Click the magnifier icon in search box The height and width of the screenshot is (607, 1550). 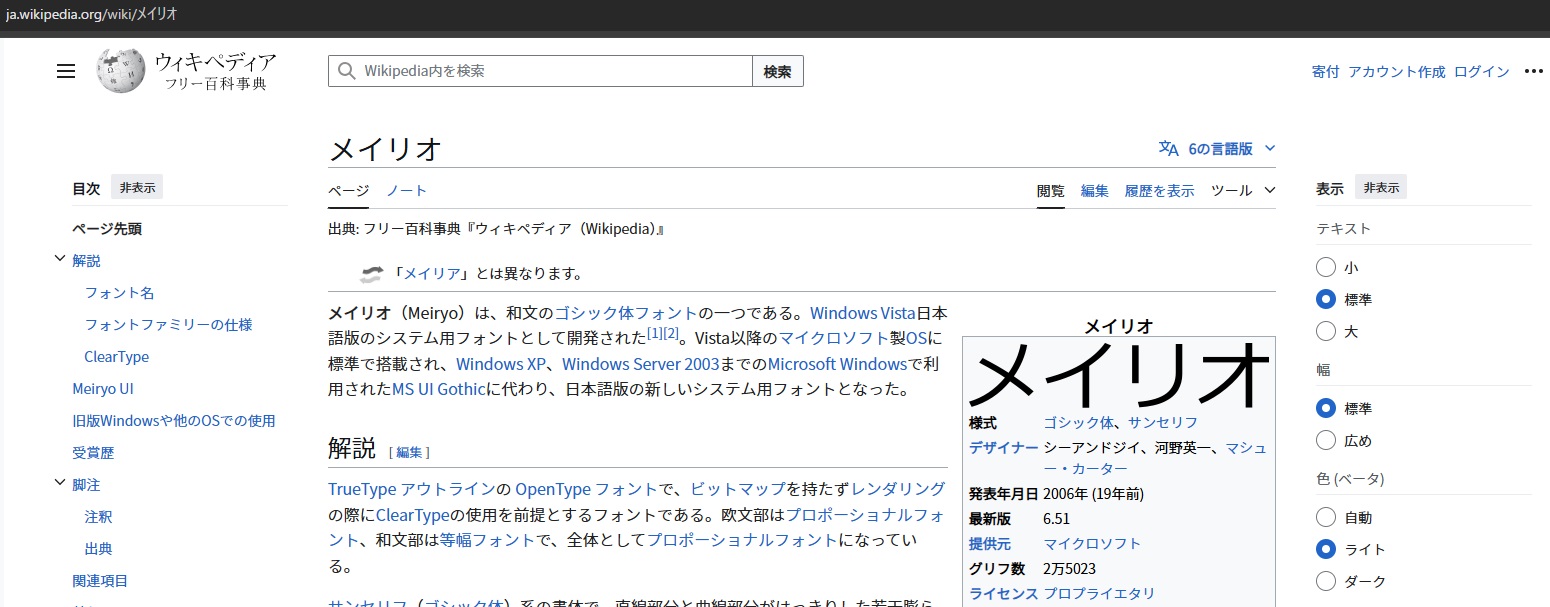point(347,71)
